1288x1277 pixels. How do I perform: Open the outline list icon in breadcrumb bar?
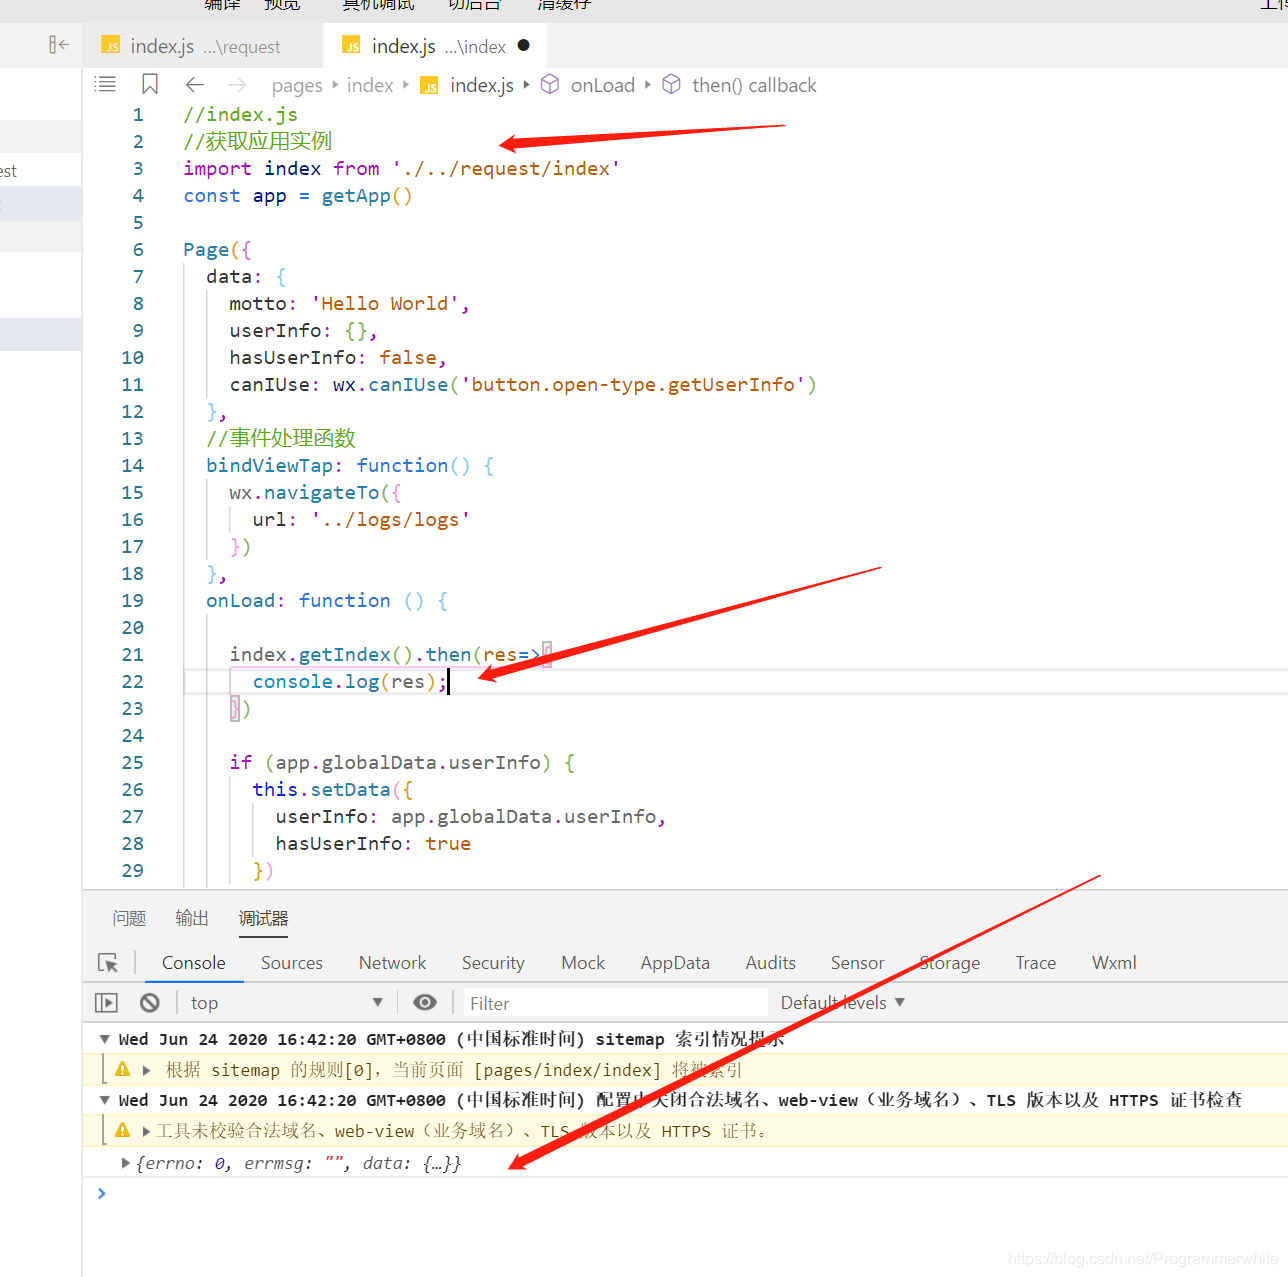click(x=105, y=85)
